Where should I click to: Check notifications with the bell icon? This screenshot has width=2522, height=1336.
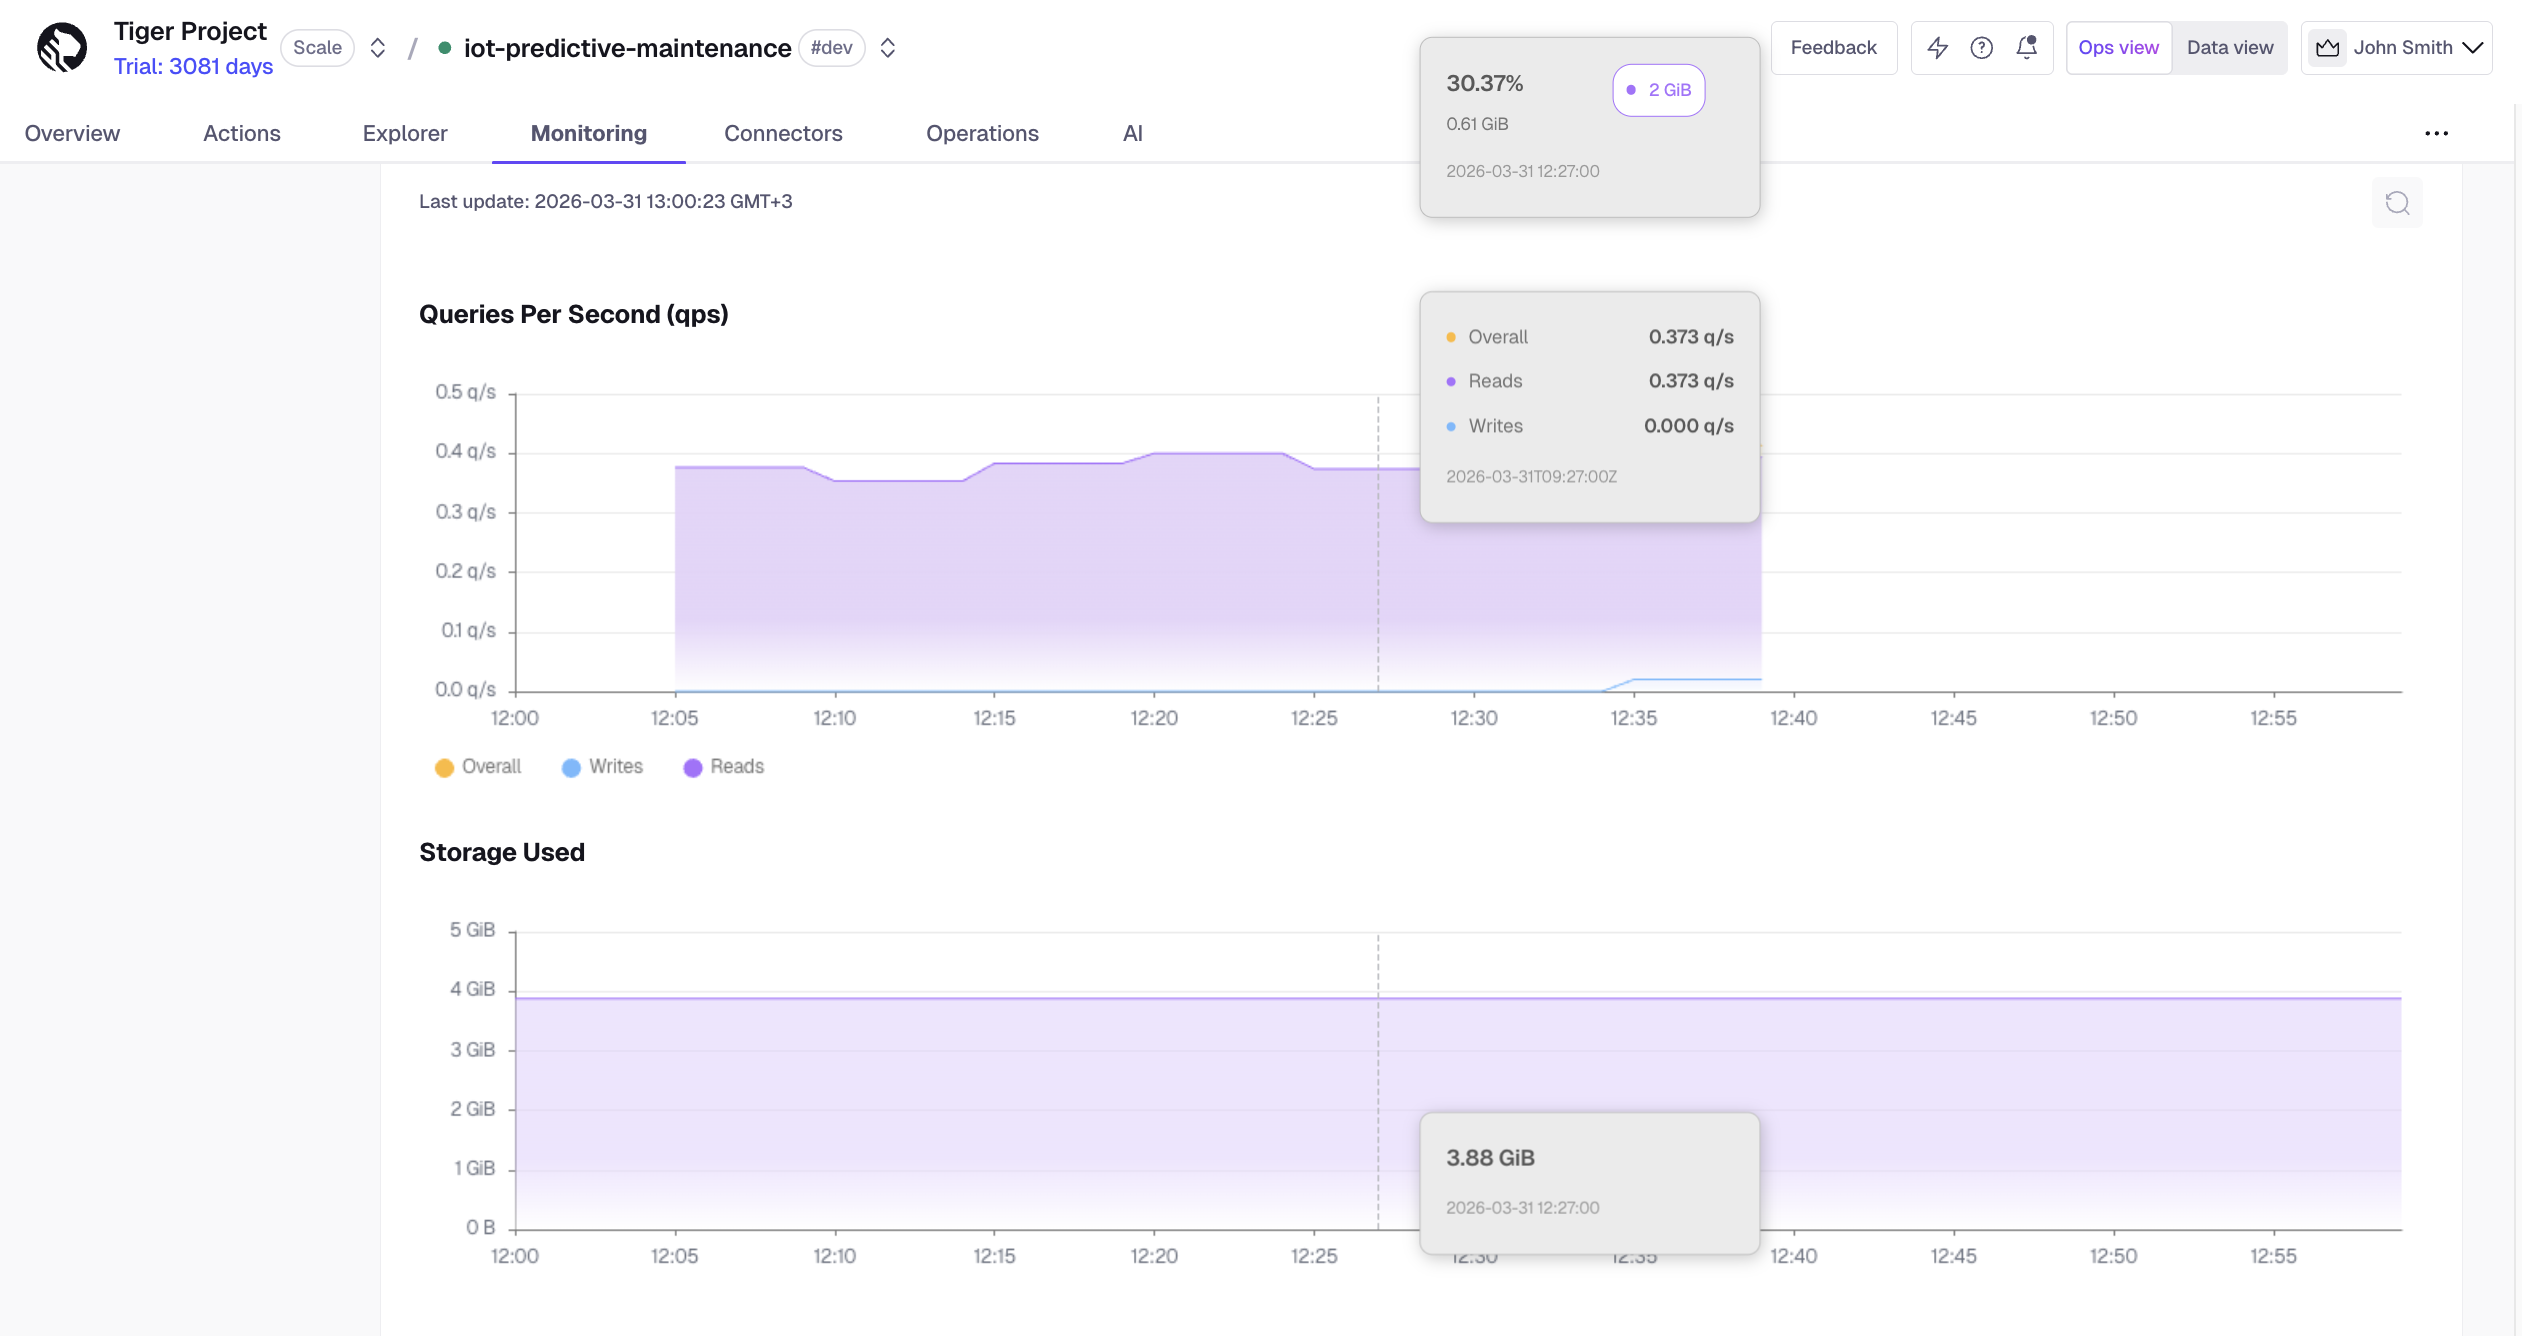point(2027,47)
